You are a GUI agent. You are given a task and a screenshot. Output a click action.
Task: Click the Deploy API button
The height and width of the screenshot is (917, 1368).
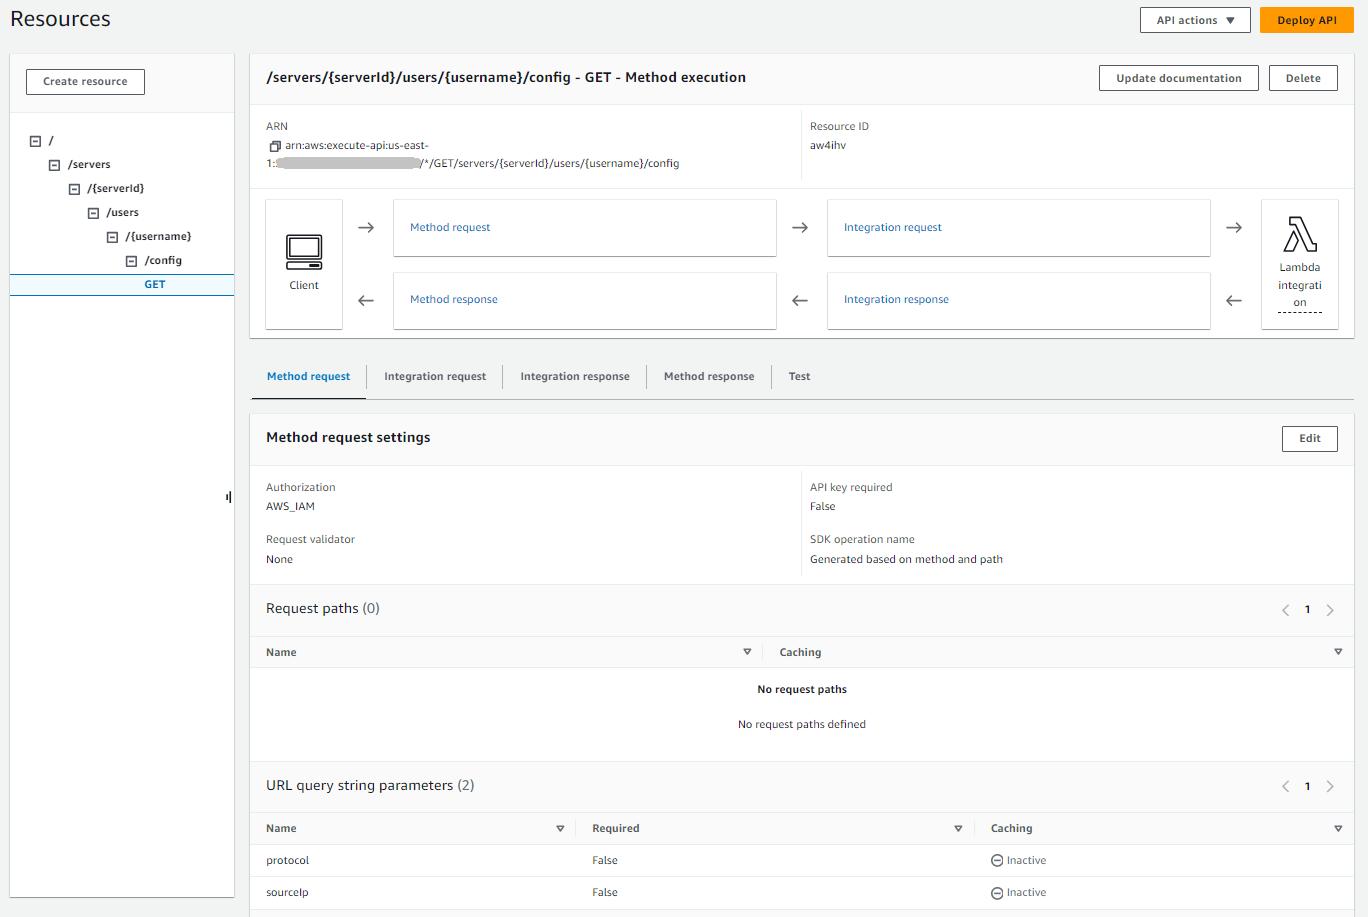tap(1306, 19)
